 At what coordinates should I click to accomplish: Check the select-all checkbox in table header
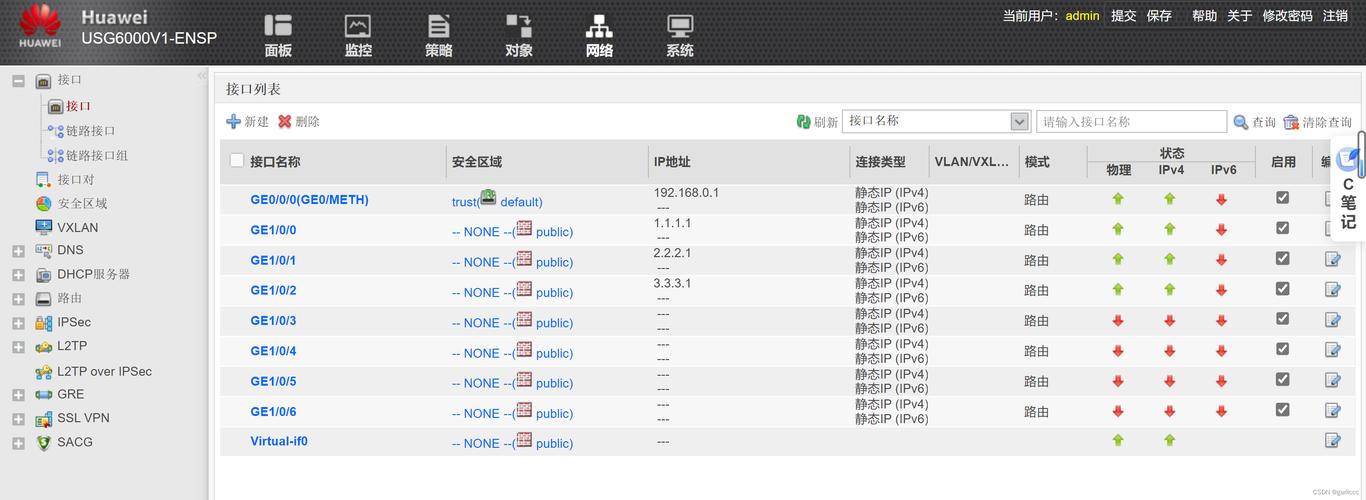[237, 160]
